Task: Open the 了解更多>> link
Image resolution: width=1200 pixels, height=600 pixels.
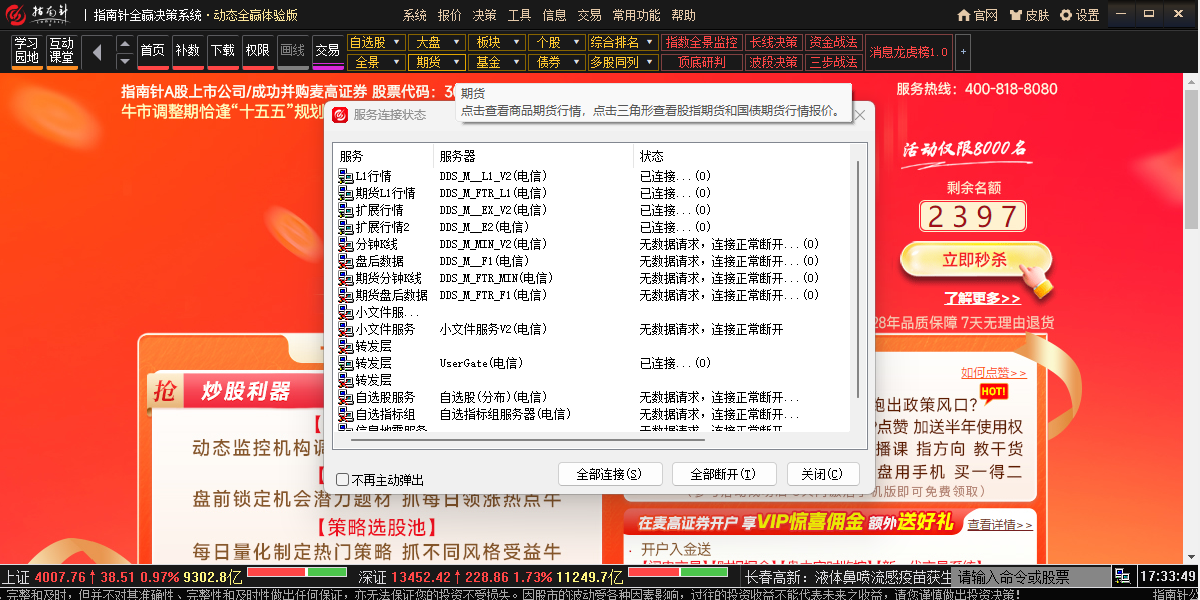Action: (982, 298)
